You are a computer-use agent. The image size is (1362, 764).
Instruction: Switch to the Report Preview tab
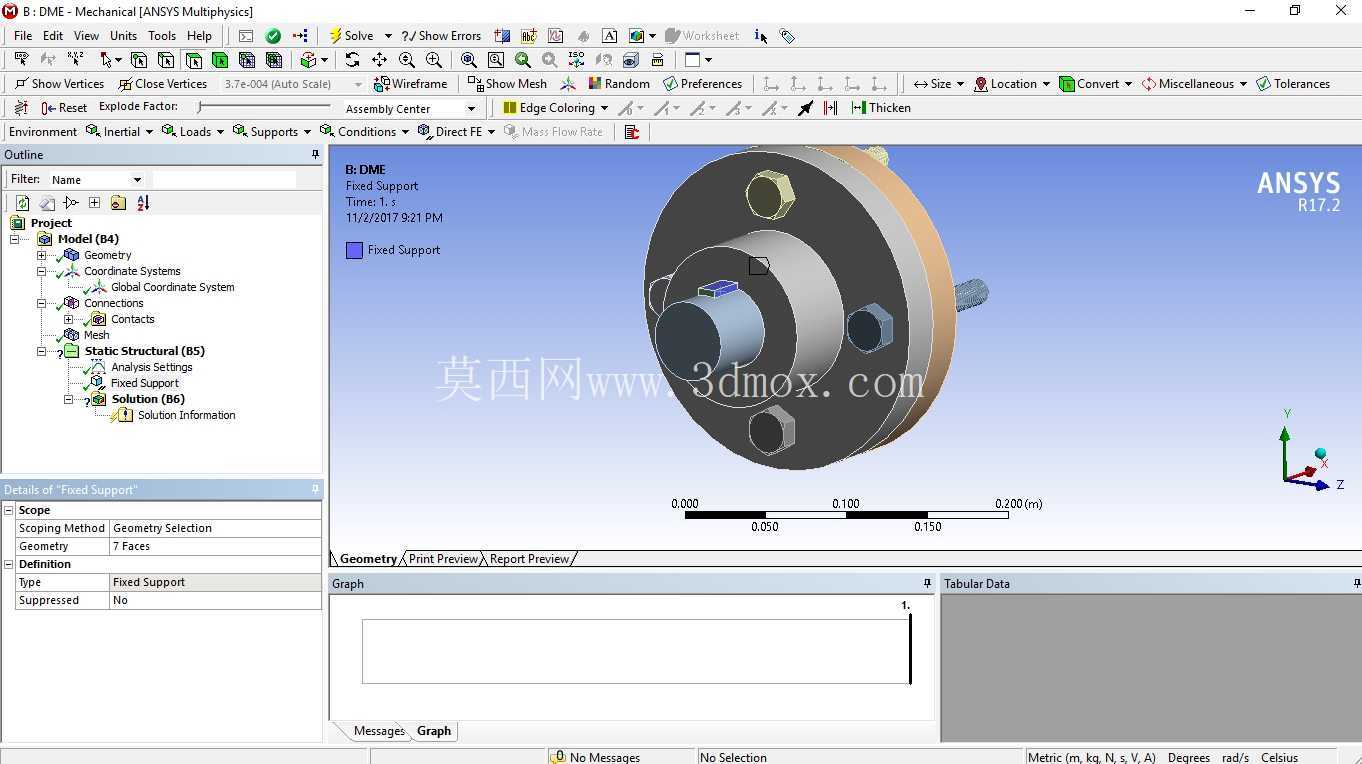click(529, 559)
